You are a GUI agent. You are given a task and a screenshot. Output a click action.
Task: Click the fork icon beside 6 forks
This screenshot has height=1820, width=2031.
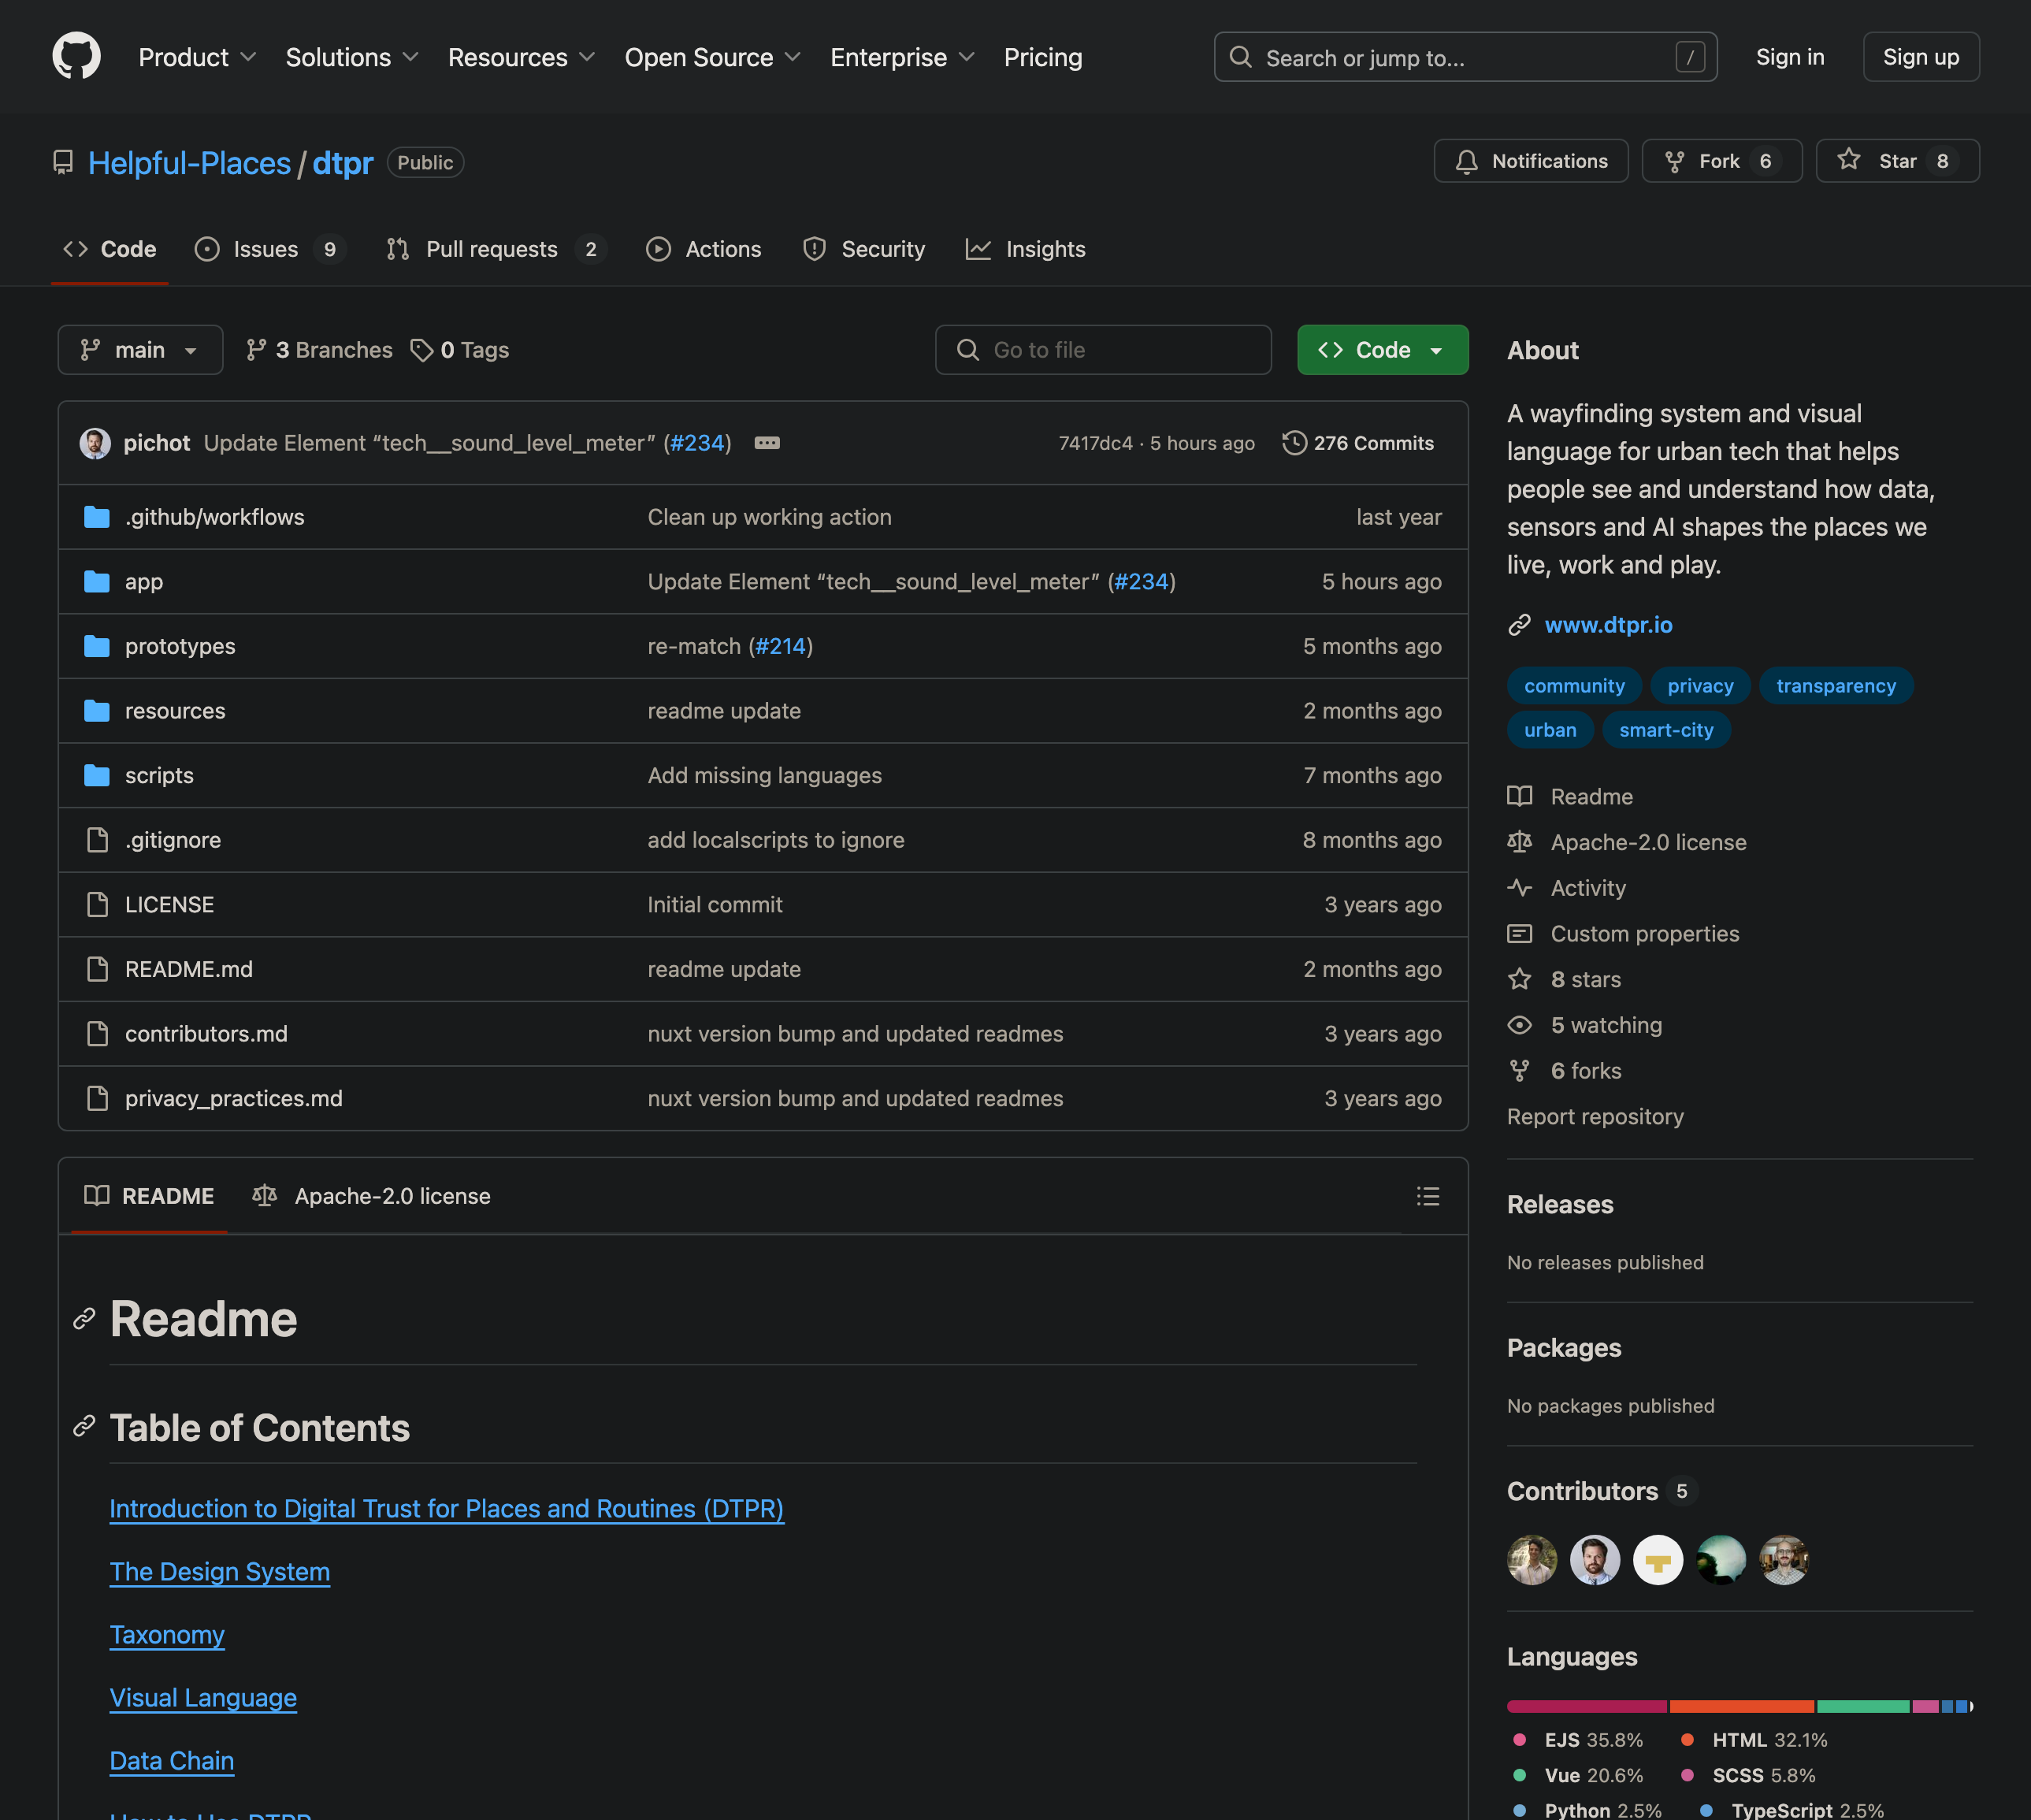(1519, 1071)
